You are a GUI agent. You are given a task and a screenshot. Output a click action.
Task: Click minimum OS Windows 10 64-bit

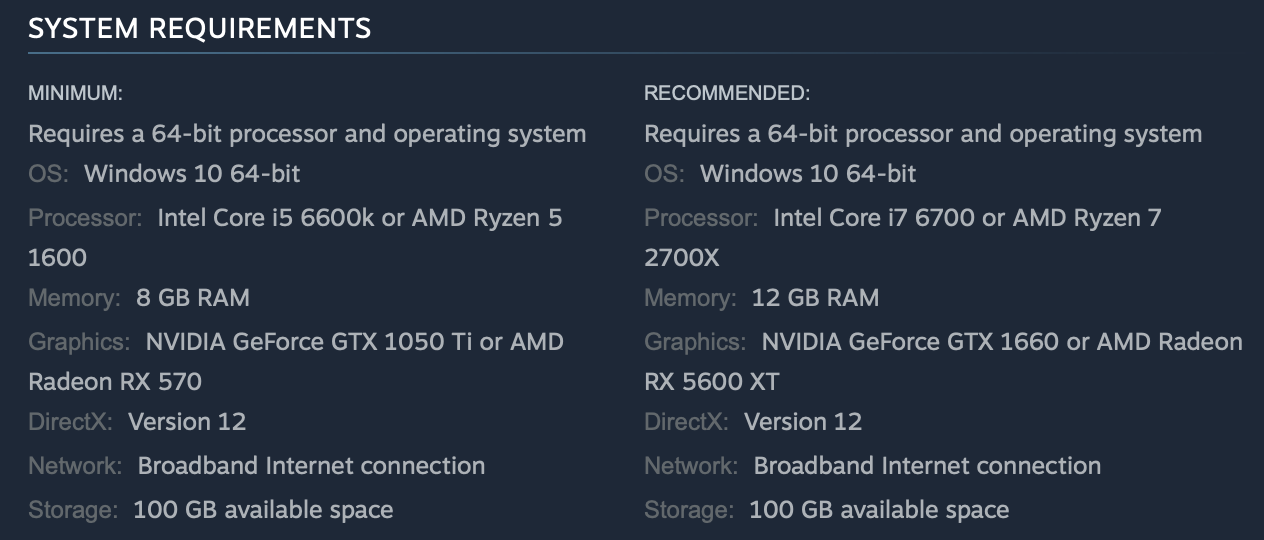tap(192, 174)
